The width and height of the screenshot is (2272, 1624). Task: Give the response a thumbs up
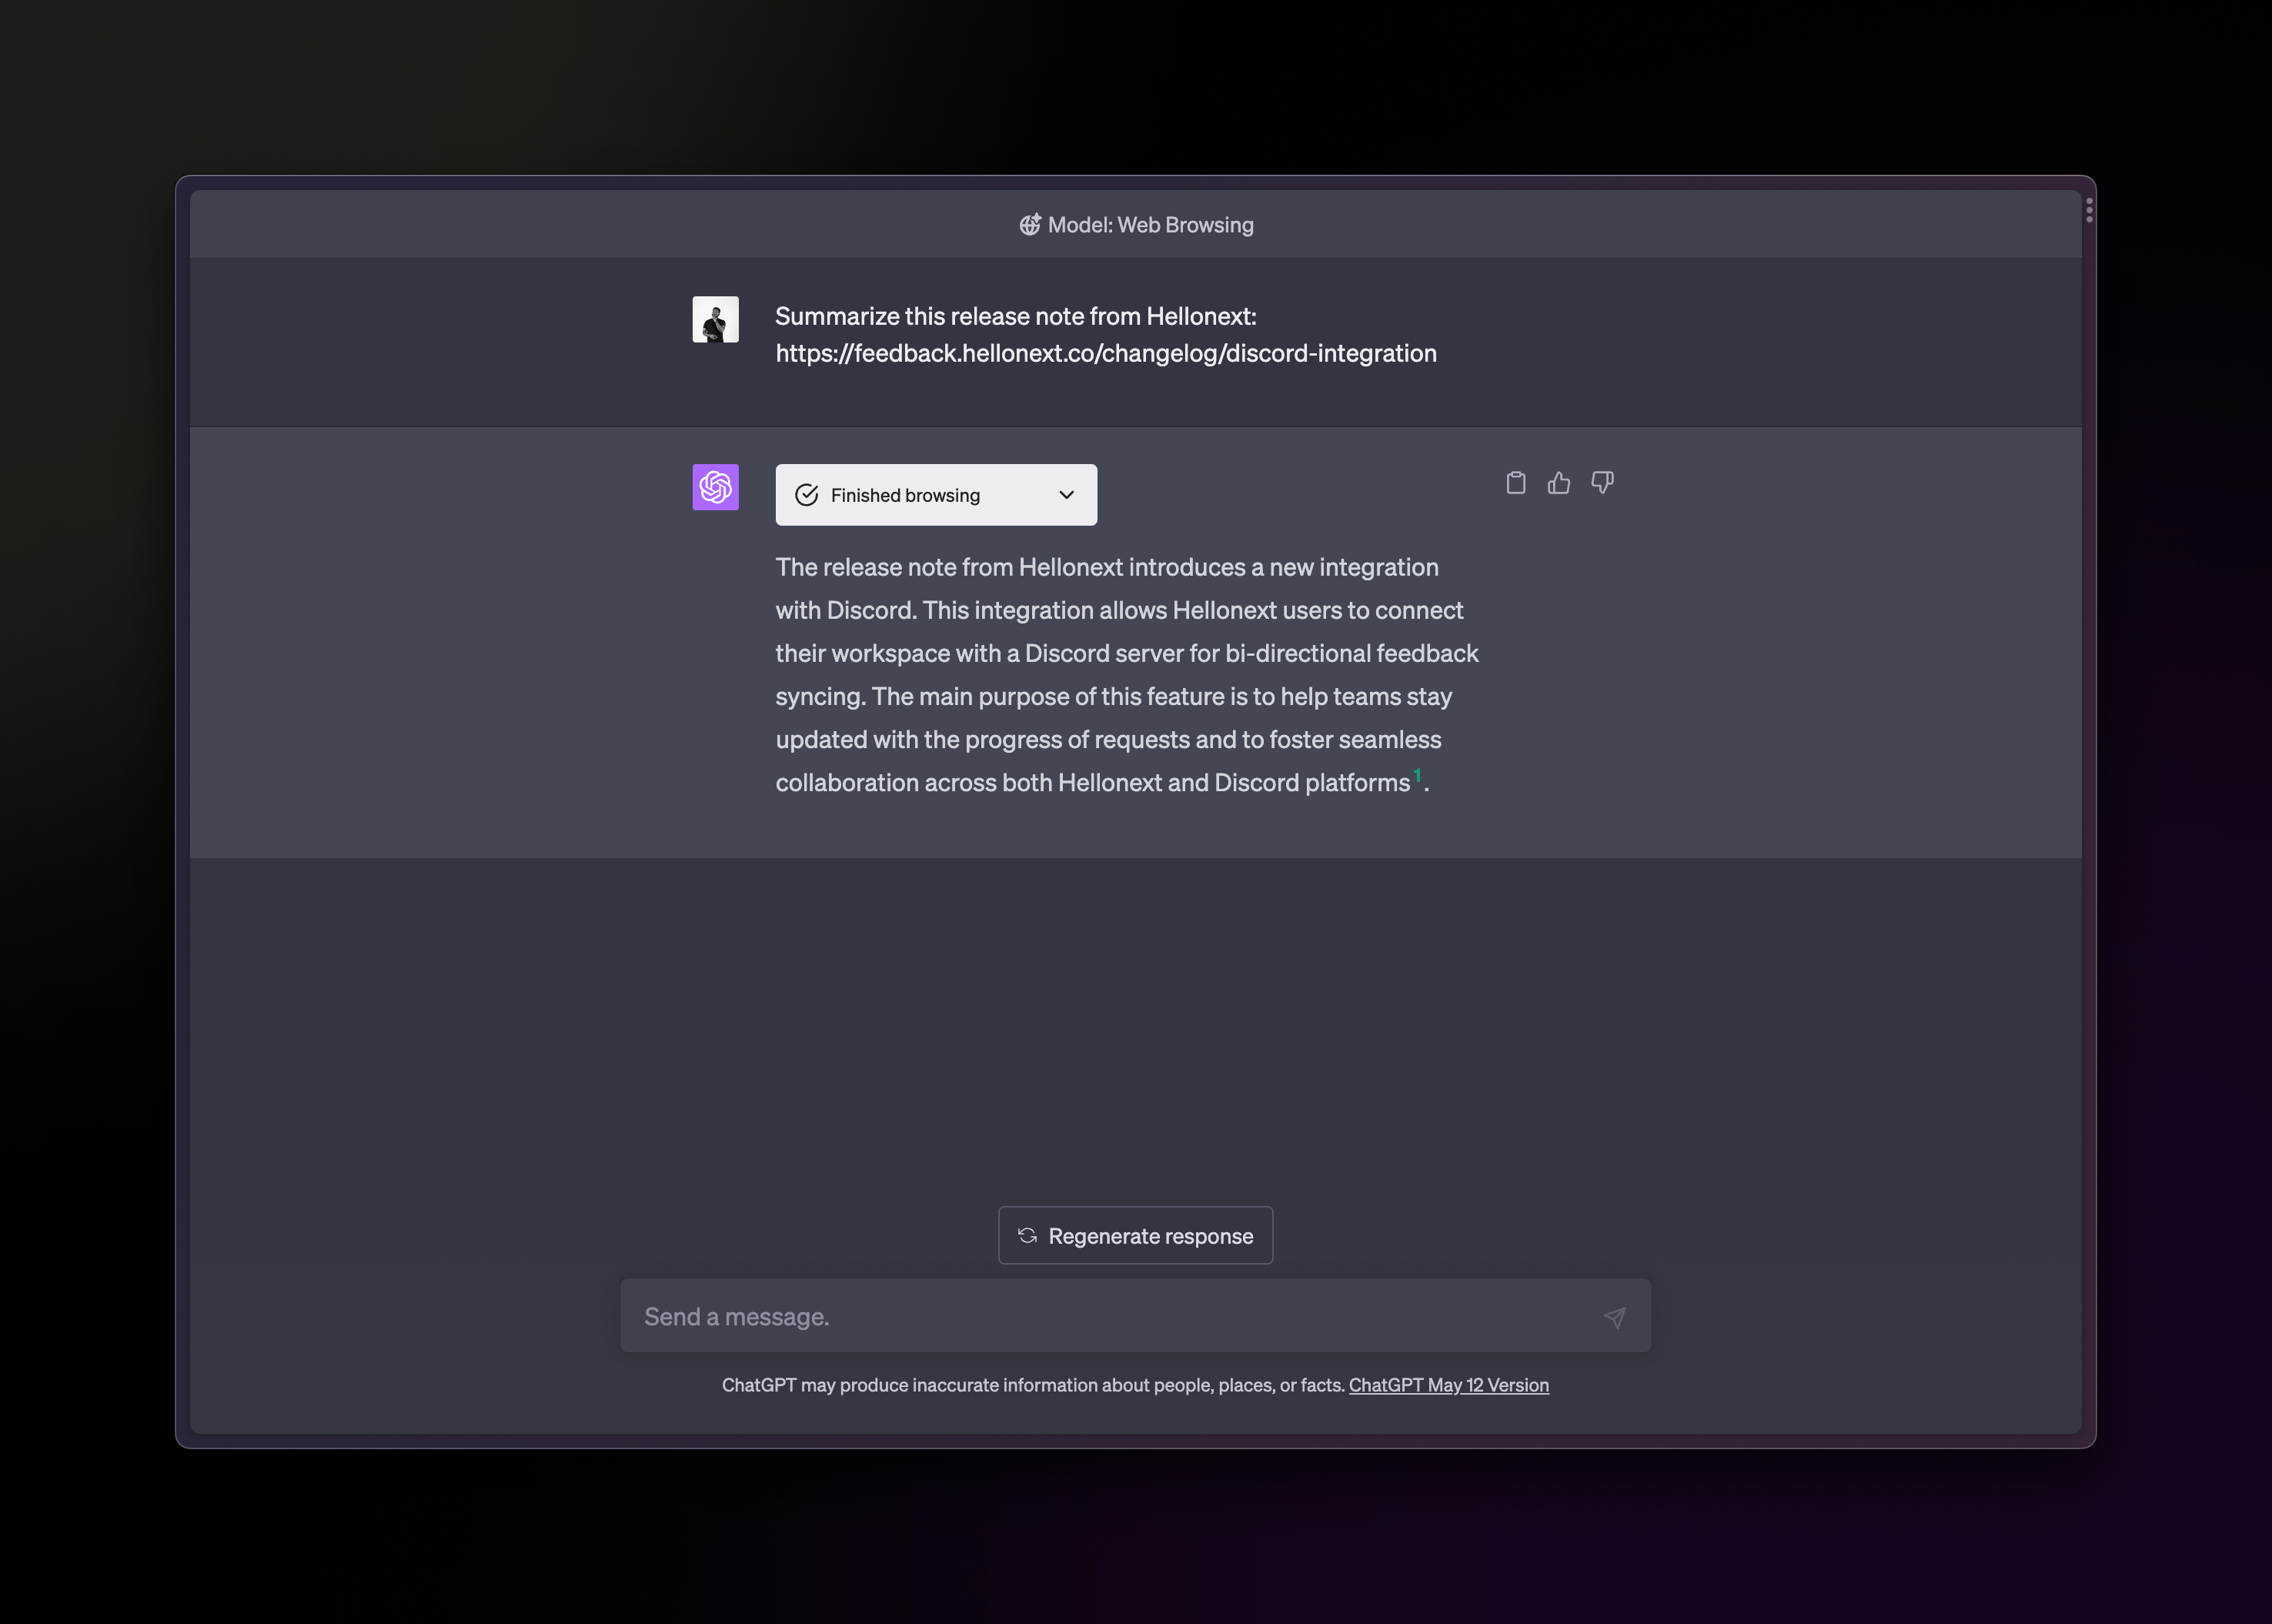[1559, 483]
